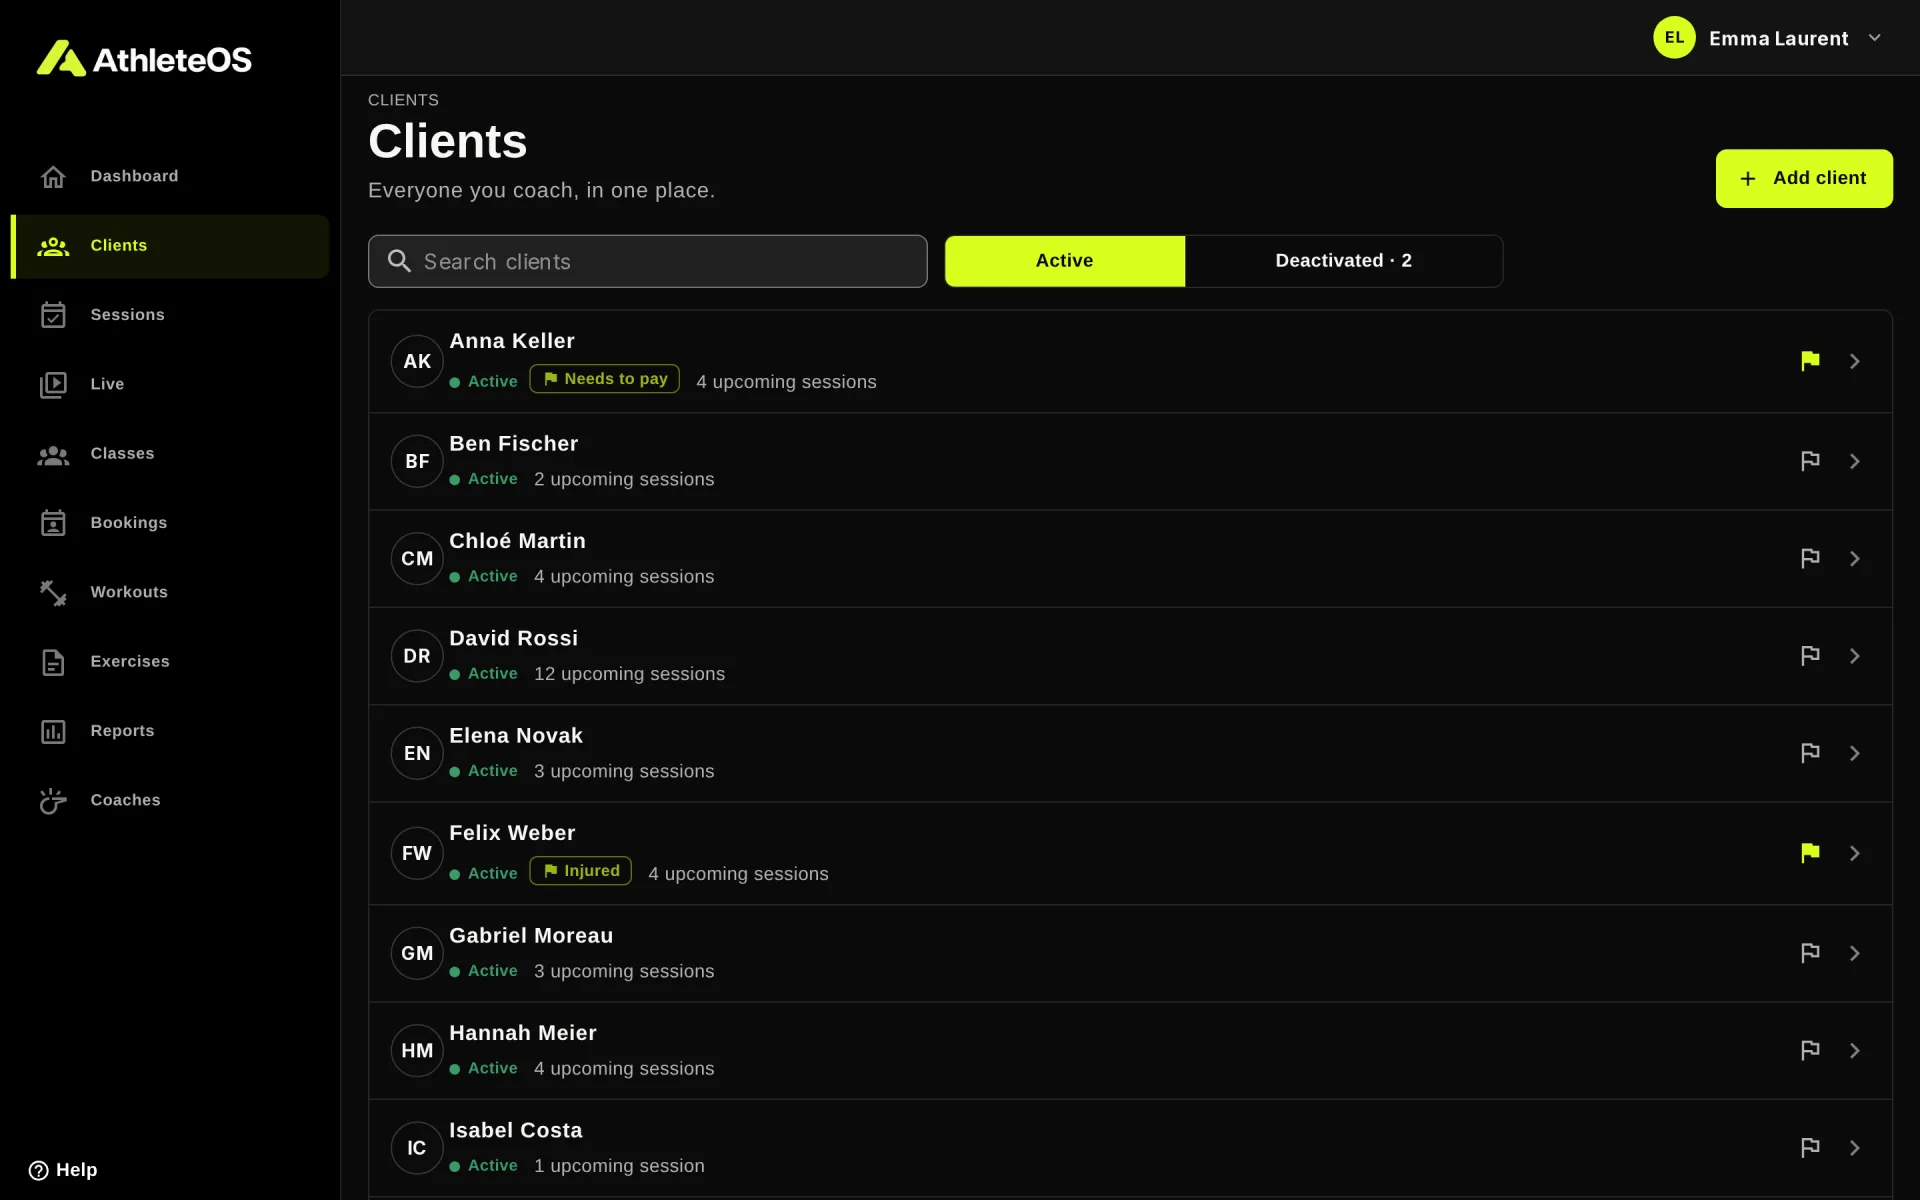Click the Needs to pay tag
Image resolution: width=1920 pixels, height=1200 pixels.
[x=605, y=379]
